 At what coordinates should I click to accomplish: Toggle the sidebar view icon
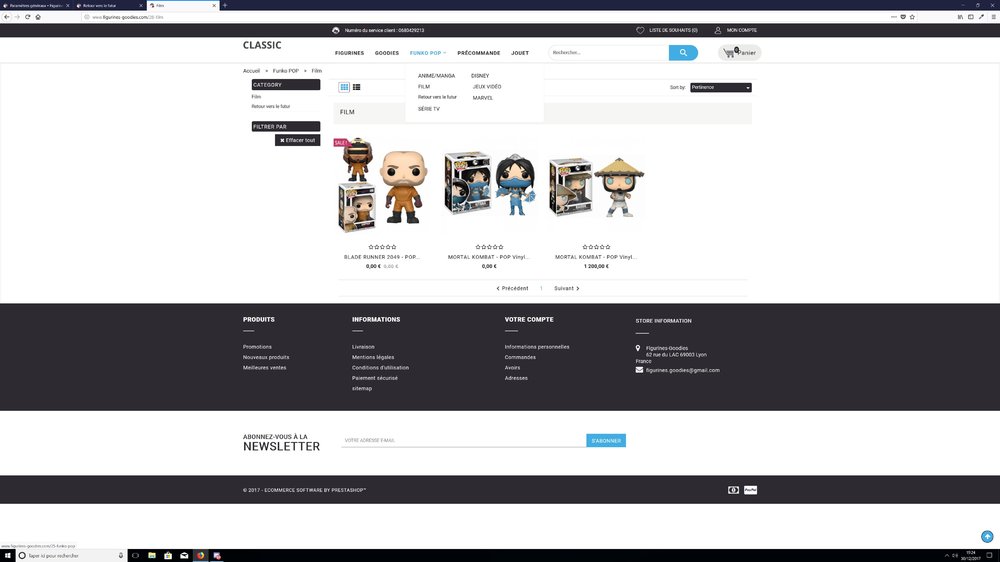pyautogui.click(x=971, y=17)
